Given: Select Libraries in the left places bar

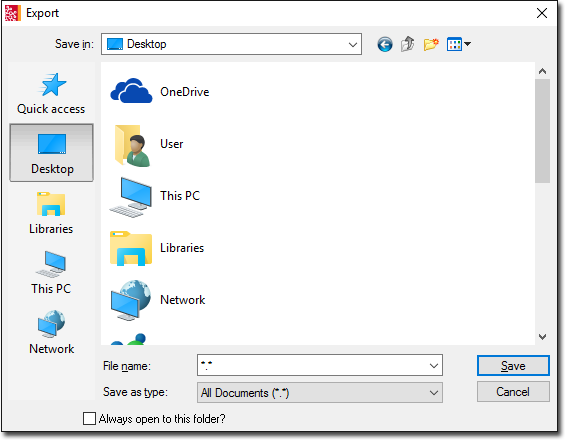Looking at the screenshot, I should coord(51,213).
